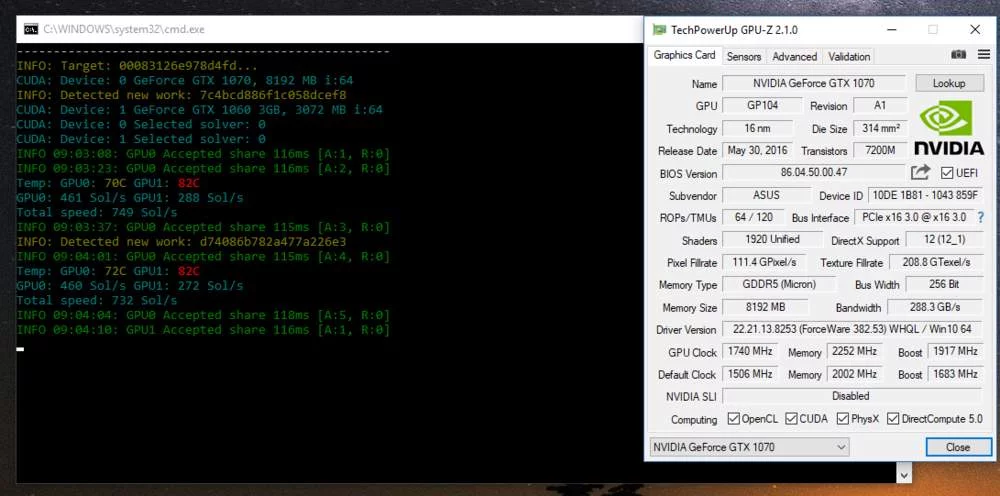Click the line 'Total speed: 732 Sol/s'
1000x496 pixels.
pos(97,300)
